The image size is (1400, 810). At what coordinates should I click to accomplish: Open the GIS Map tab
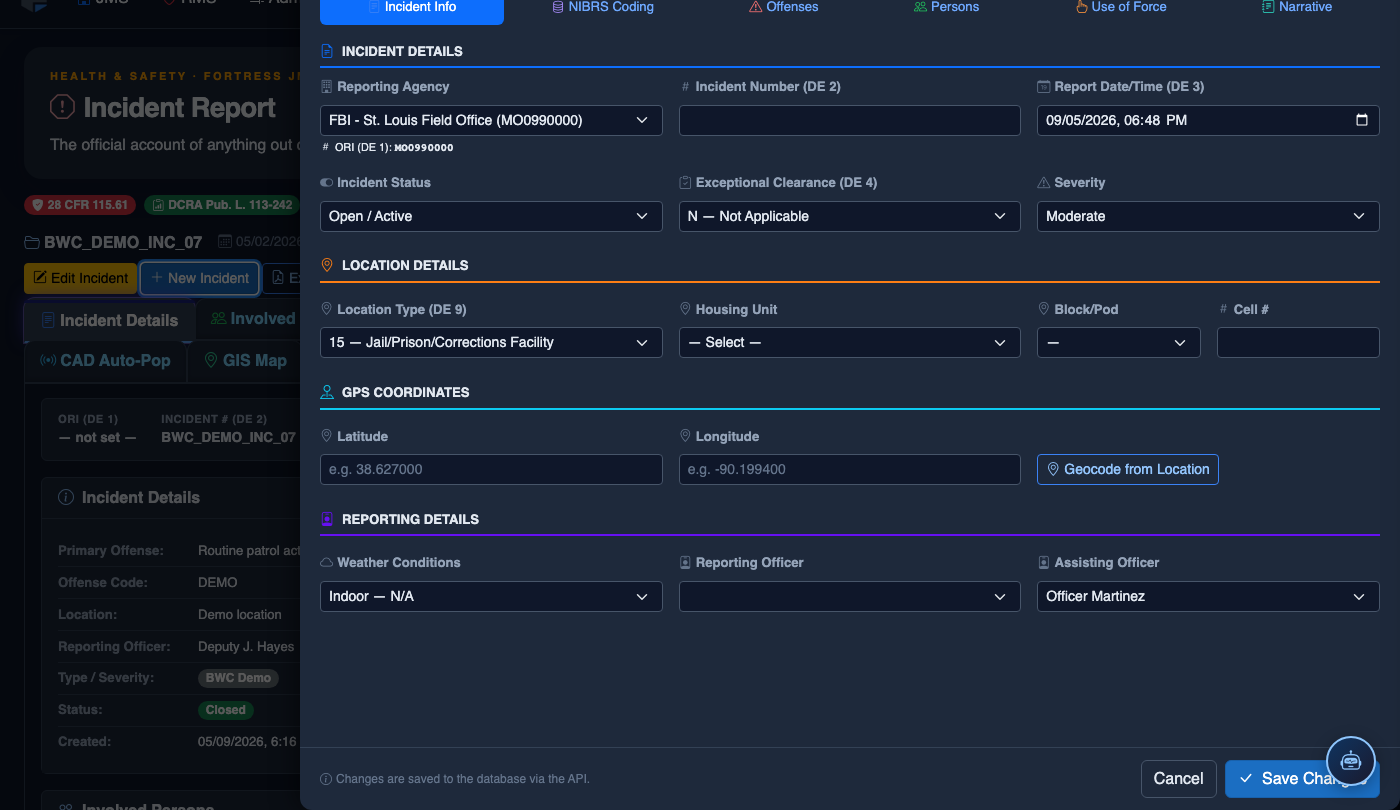click(x=245, y=361)
